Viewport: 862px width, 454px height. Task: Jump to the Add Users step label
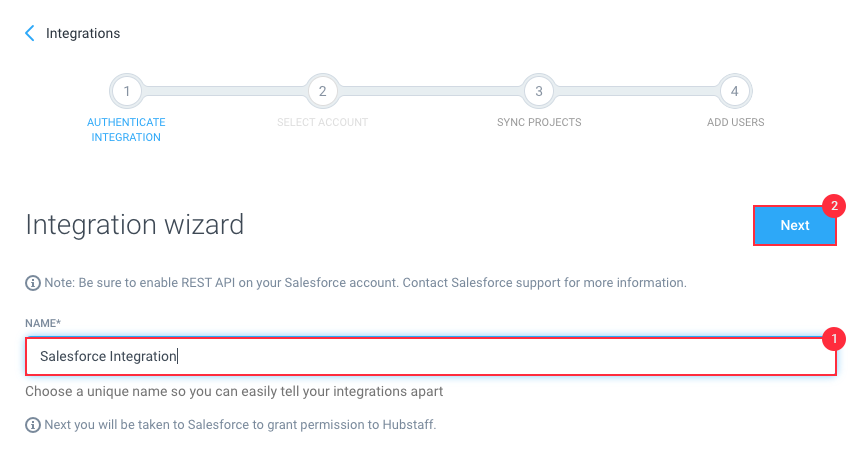pyautogui.click(x=735, y=122)
